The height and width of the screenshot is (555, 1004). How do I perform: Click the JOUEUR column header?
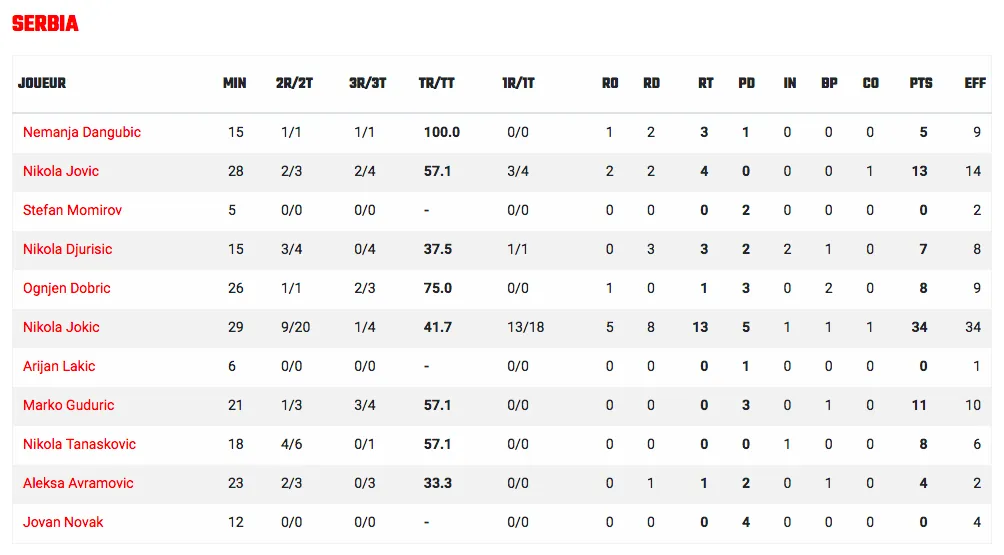pos(42,84)
